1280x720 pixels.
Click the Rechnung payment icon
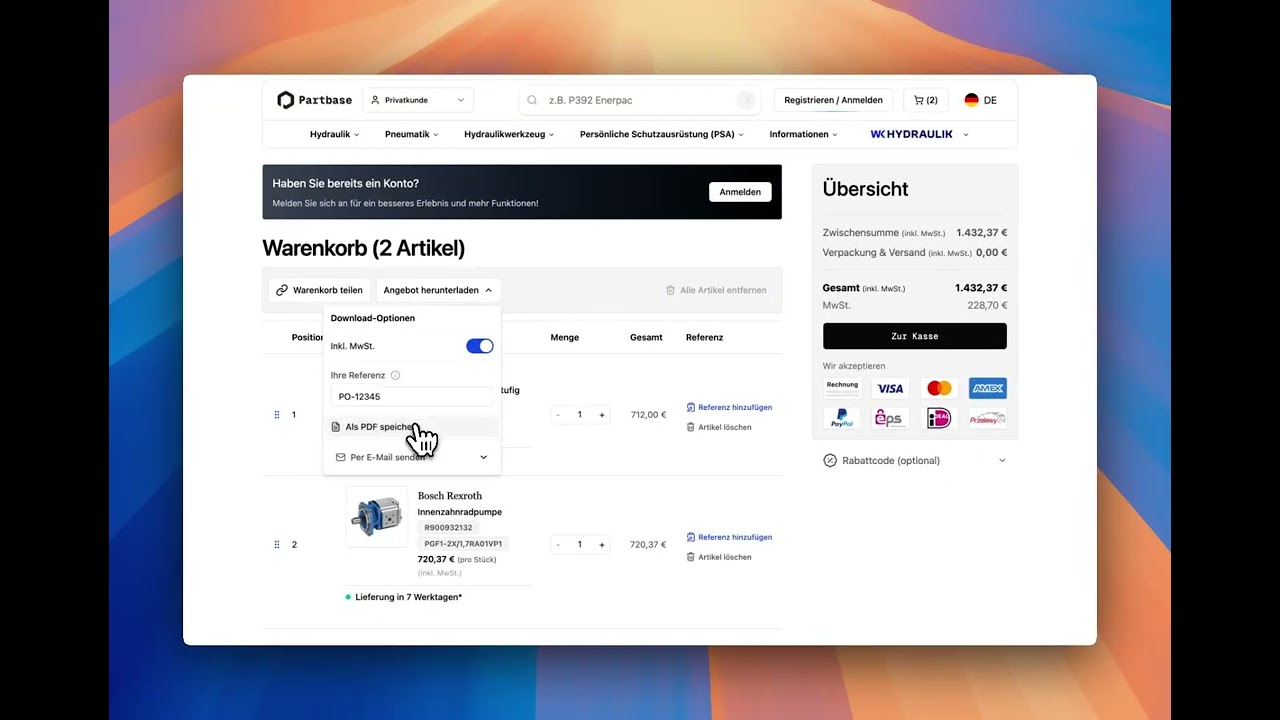842,388
